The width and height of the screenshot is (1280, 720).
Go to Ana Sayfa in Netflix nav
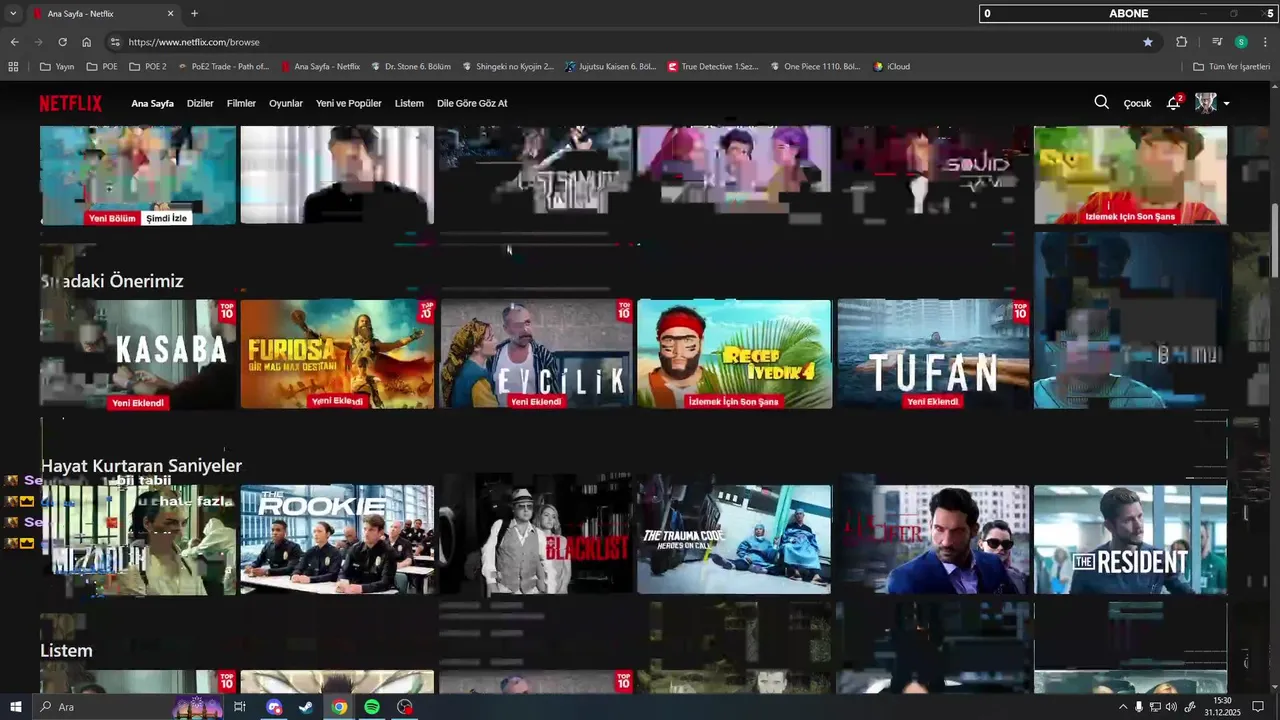152,103
